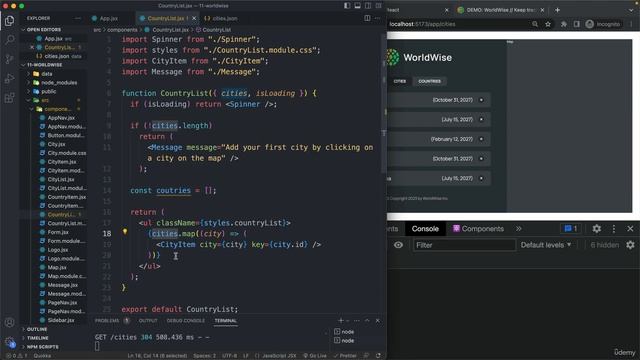Viewport: 640px width, 360px height.
Task: Delete the city dated February 12, 2027
Action: [481, 139]
